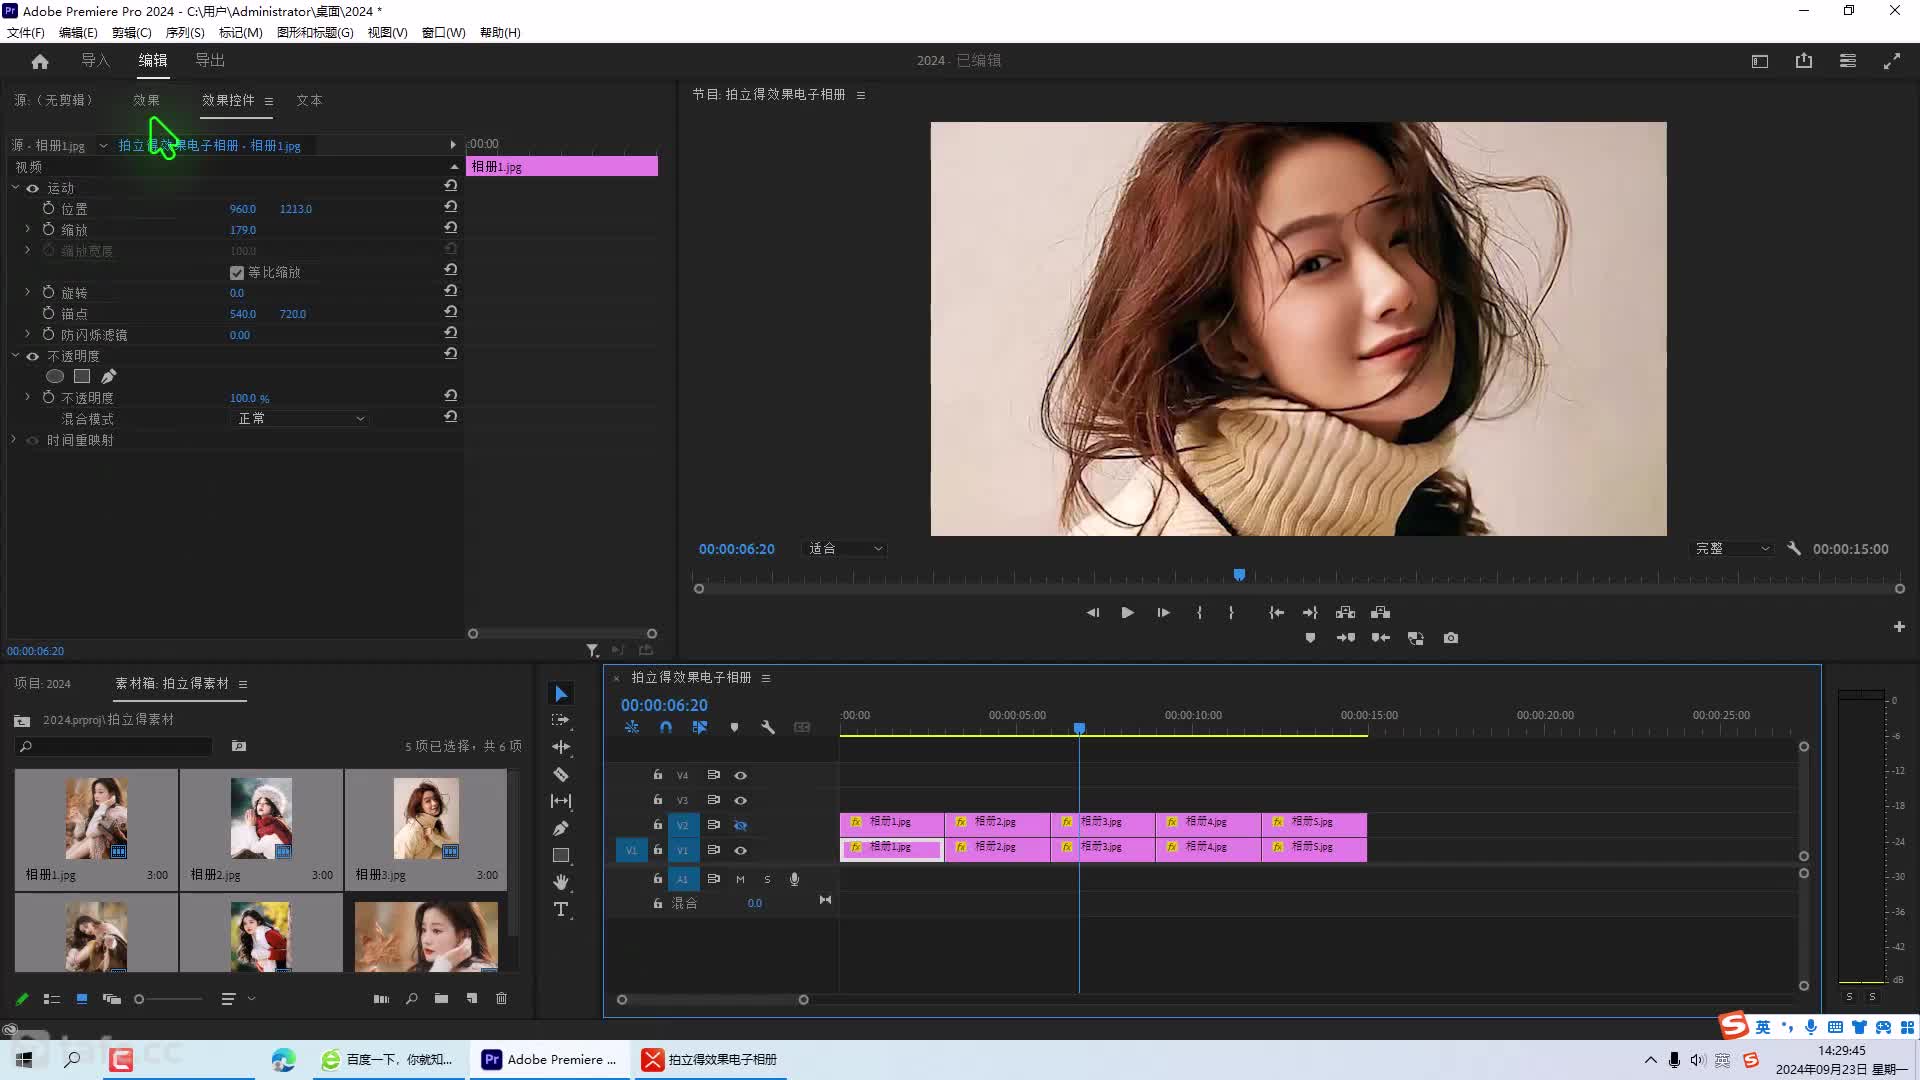Open Quick Export share icon
The image size is (1920, 1080).
(x=1804, y=61)
